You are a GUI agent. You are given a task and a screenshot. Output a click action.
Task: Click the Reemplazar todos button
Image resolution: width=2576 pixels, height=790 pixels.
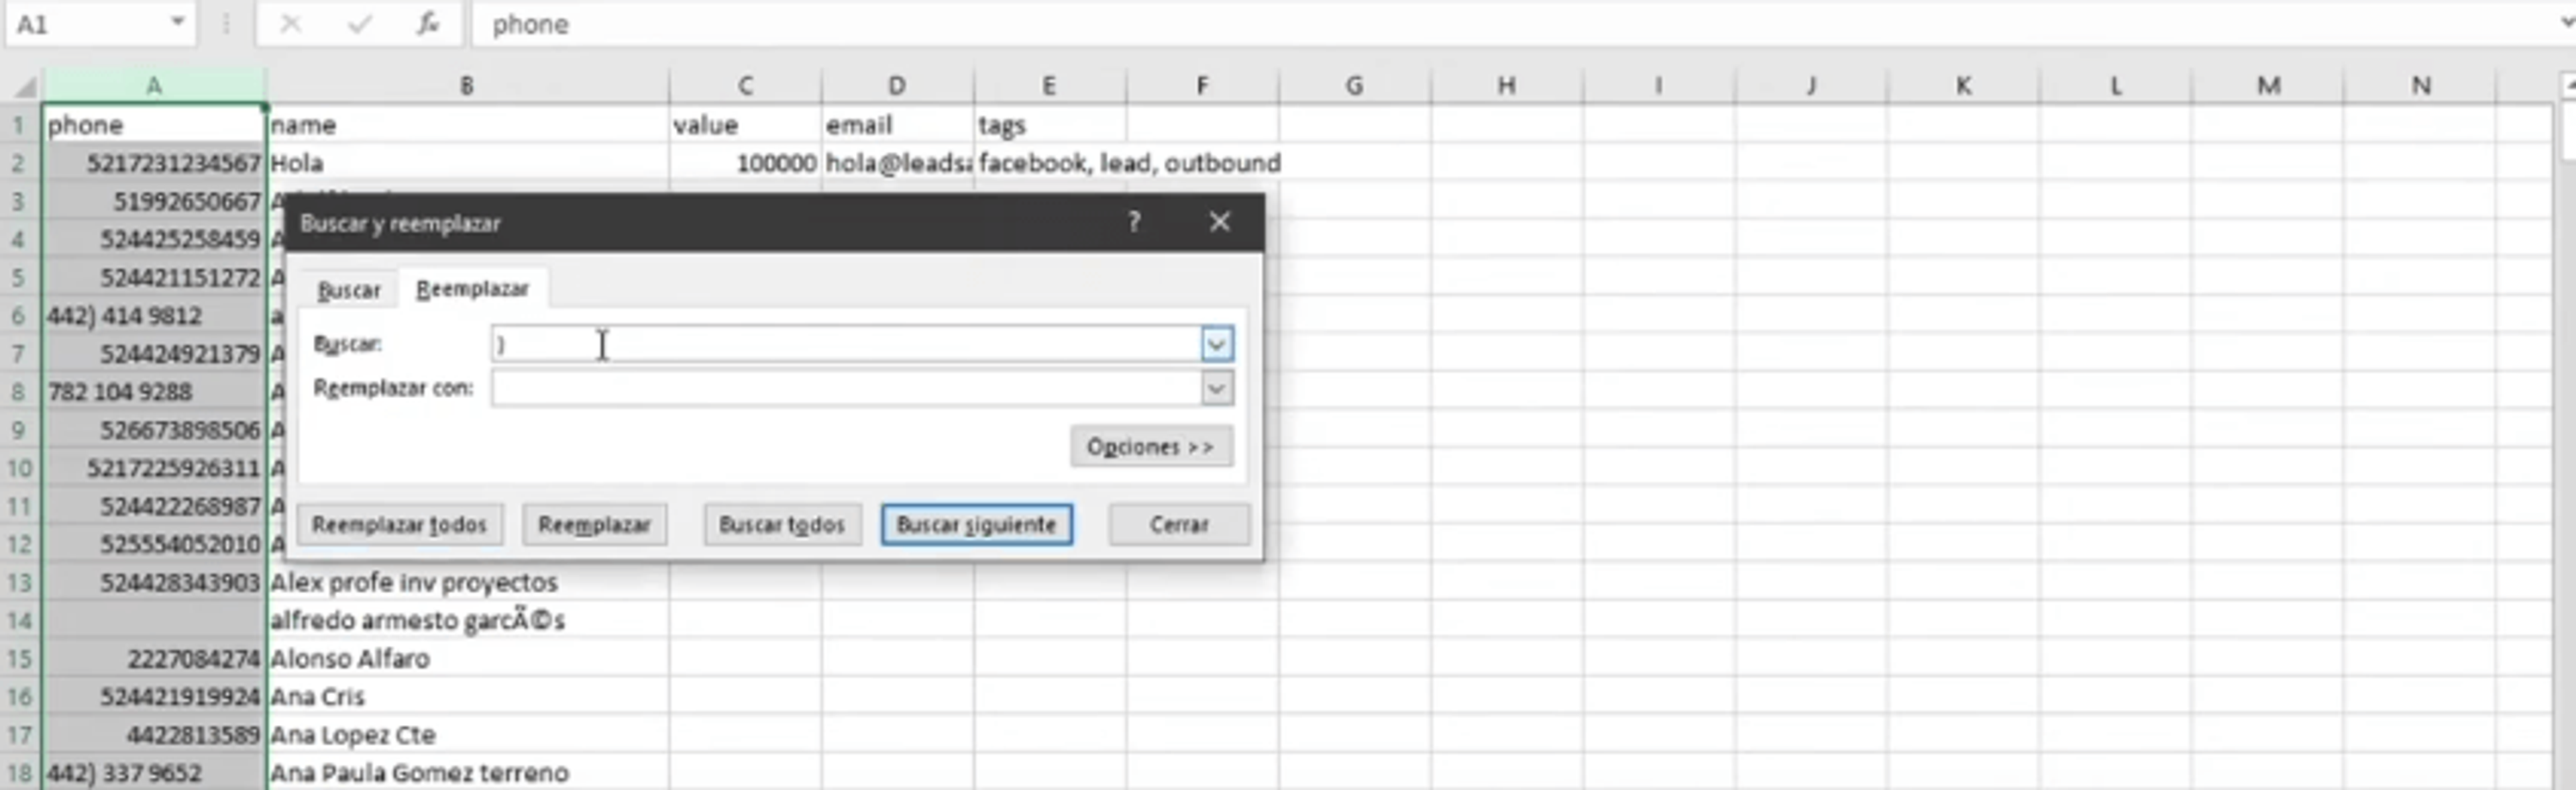click(x=399, y=525)
